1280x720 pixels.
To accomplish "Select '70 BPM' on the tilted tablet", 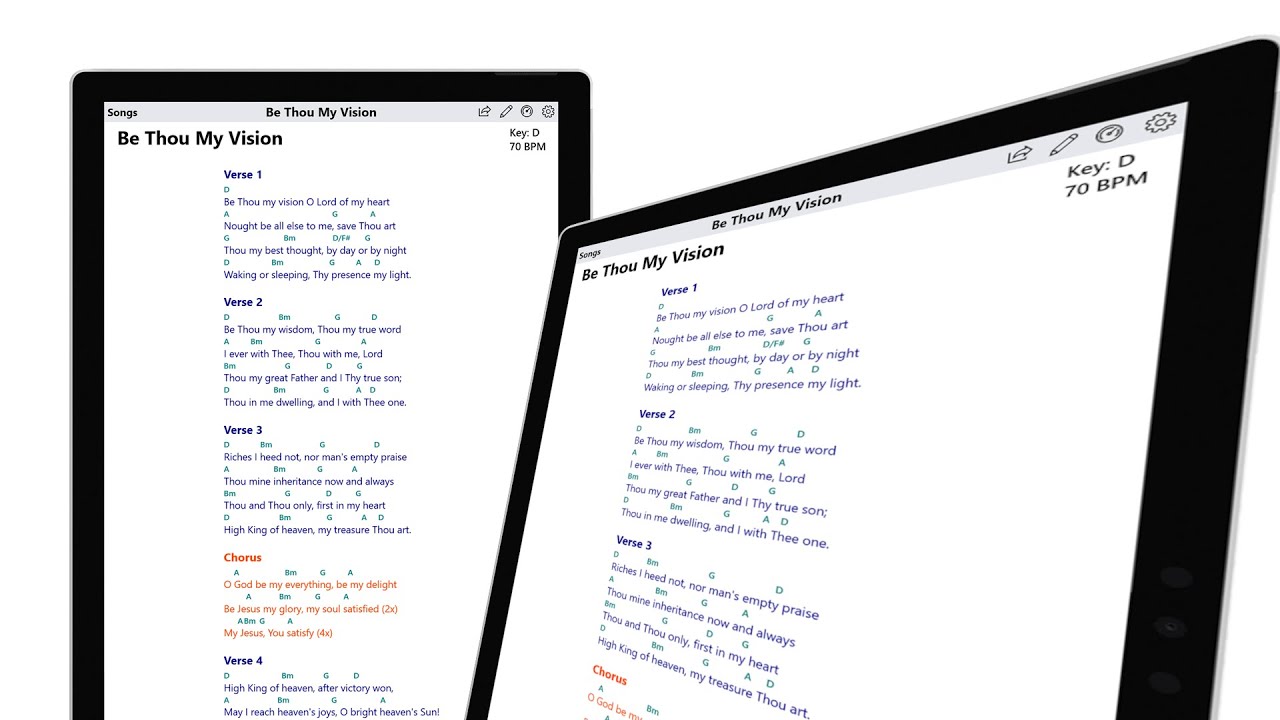I will coord(1105,184).
